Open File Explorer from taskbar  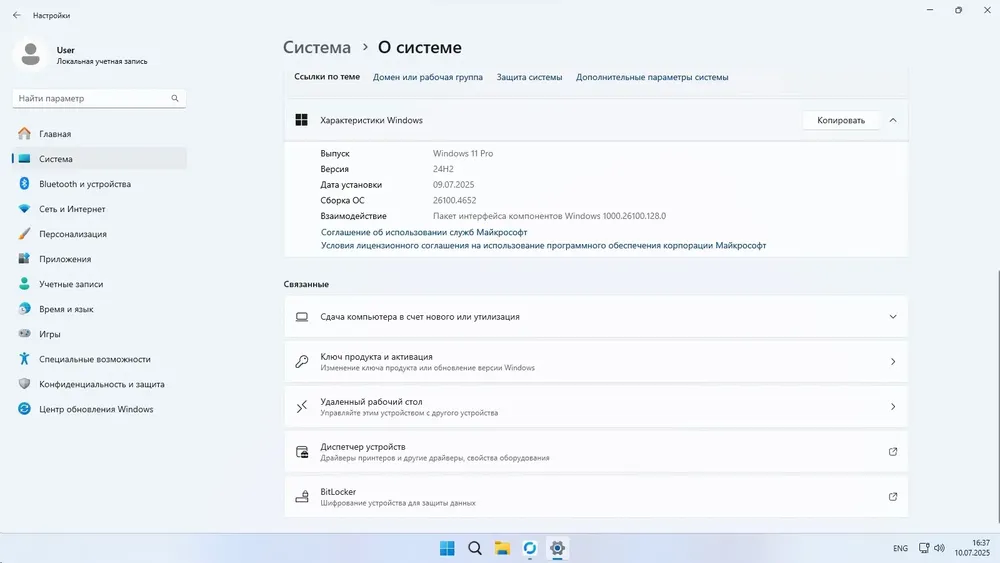[502, 548]
